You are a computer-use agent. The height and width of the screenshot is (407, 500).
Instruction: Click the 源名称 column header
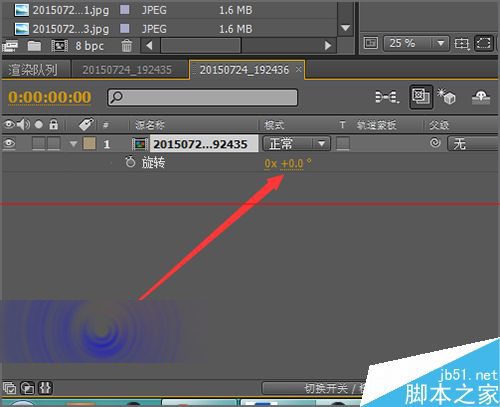point(150,125)
